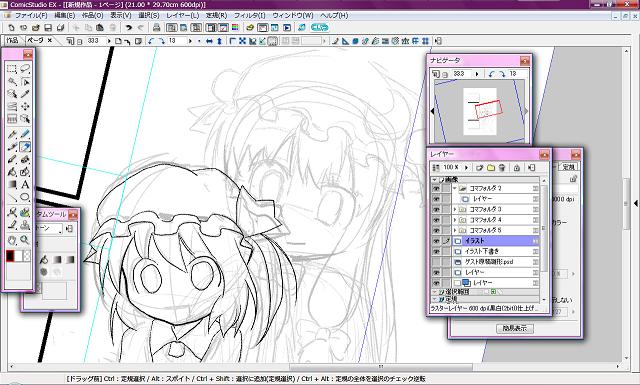The image size is (640, 385).
Task: Select the move layer tool
Action: [x=25, y=107]
